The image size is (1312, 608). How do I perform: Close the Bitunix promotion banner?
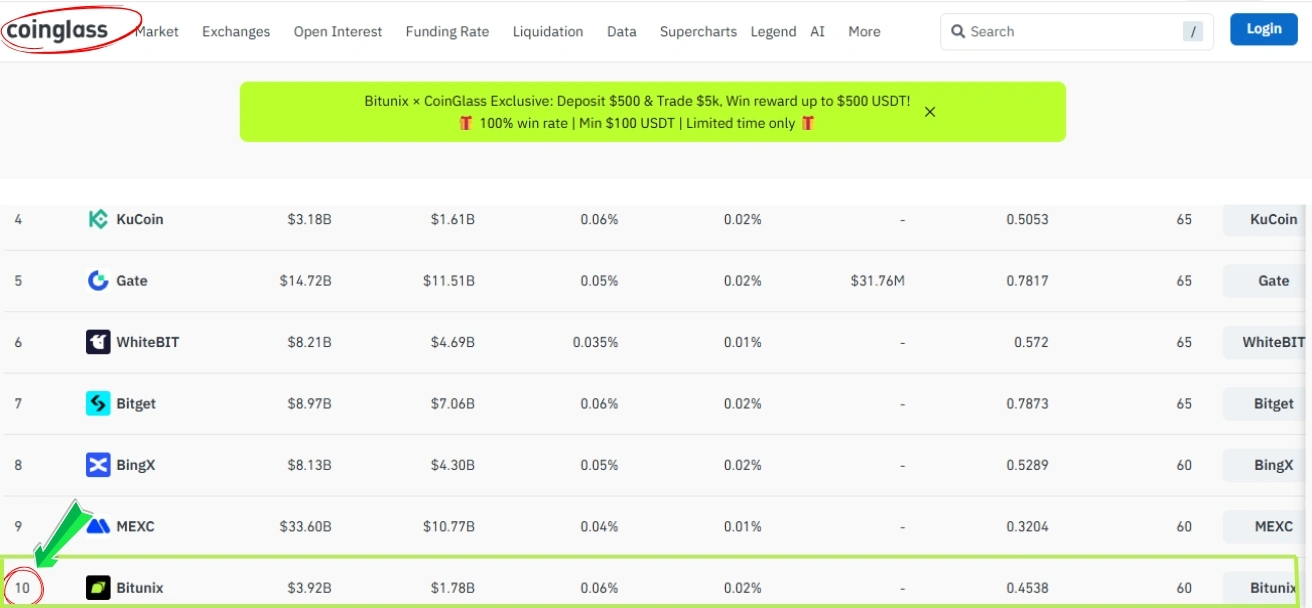930,112
